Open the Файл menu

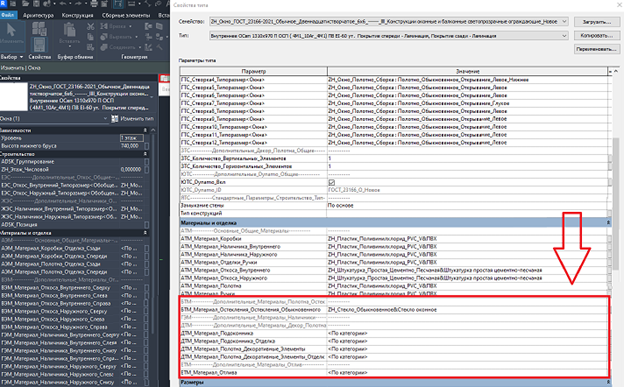8,15
